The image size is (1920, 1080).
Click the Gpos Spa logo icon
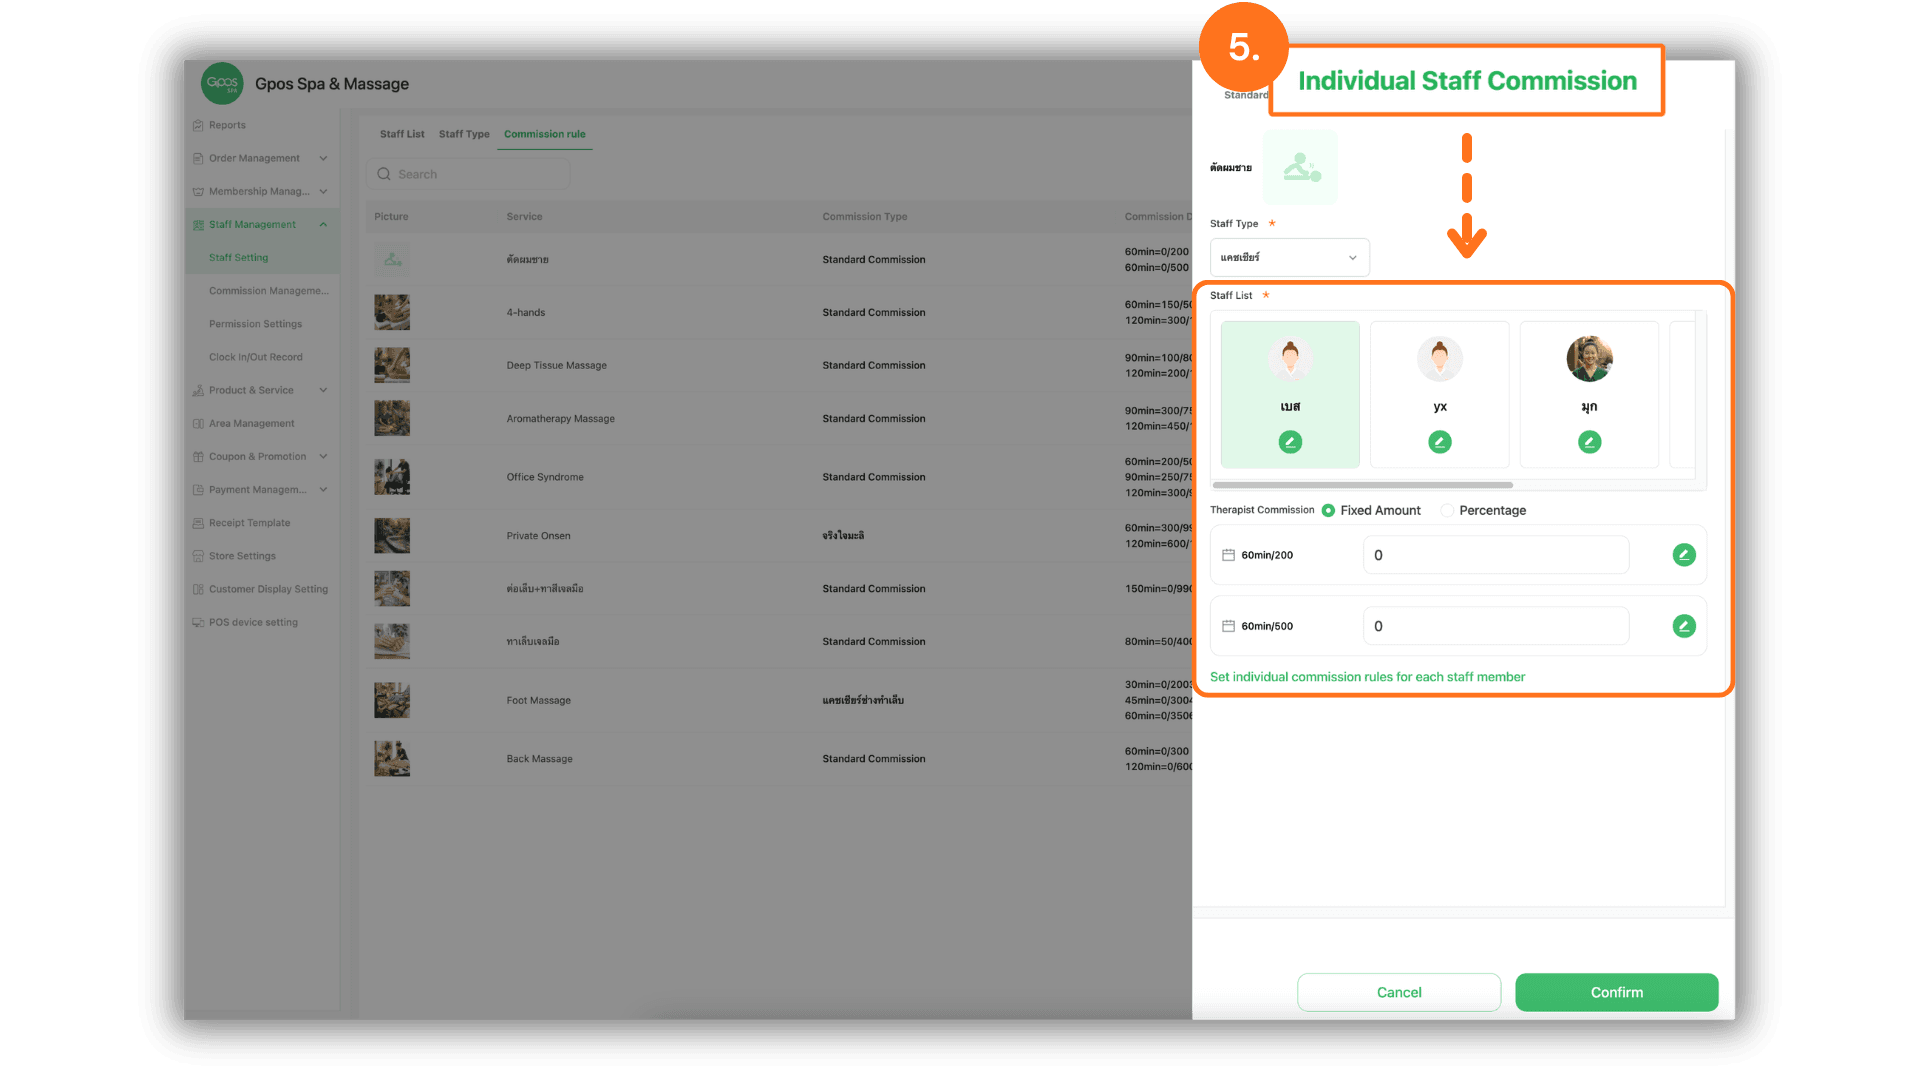pos(222,83)
